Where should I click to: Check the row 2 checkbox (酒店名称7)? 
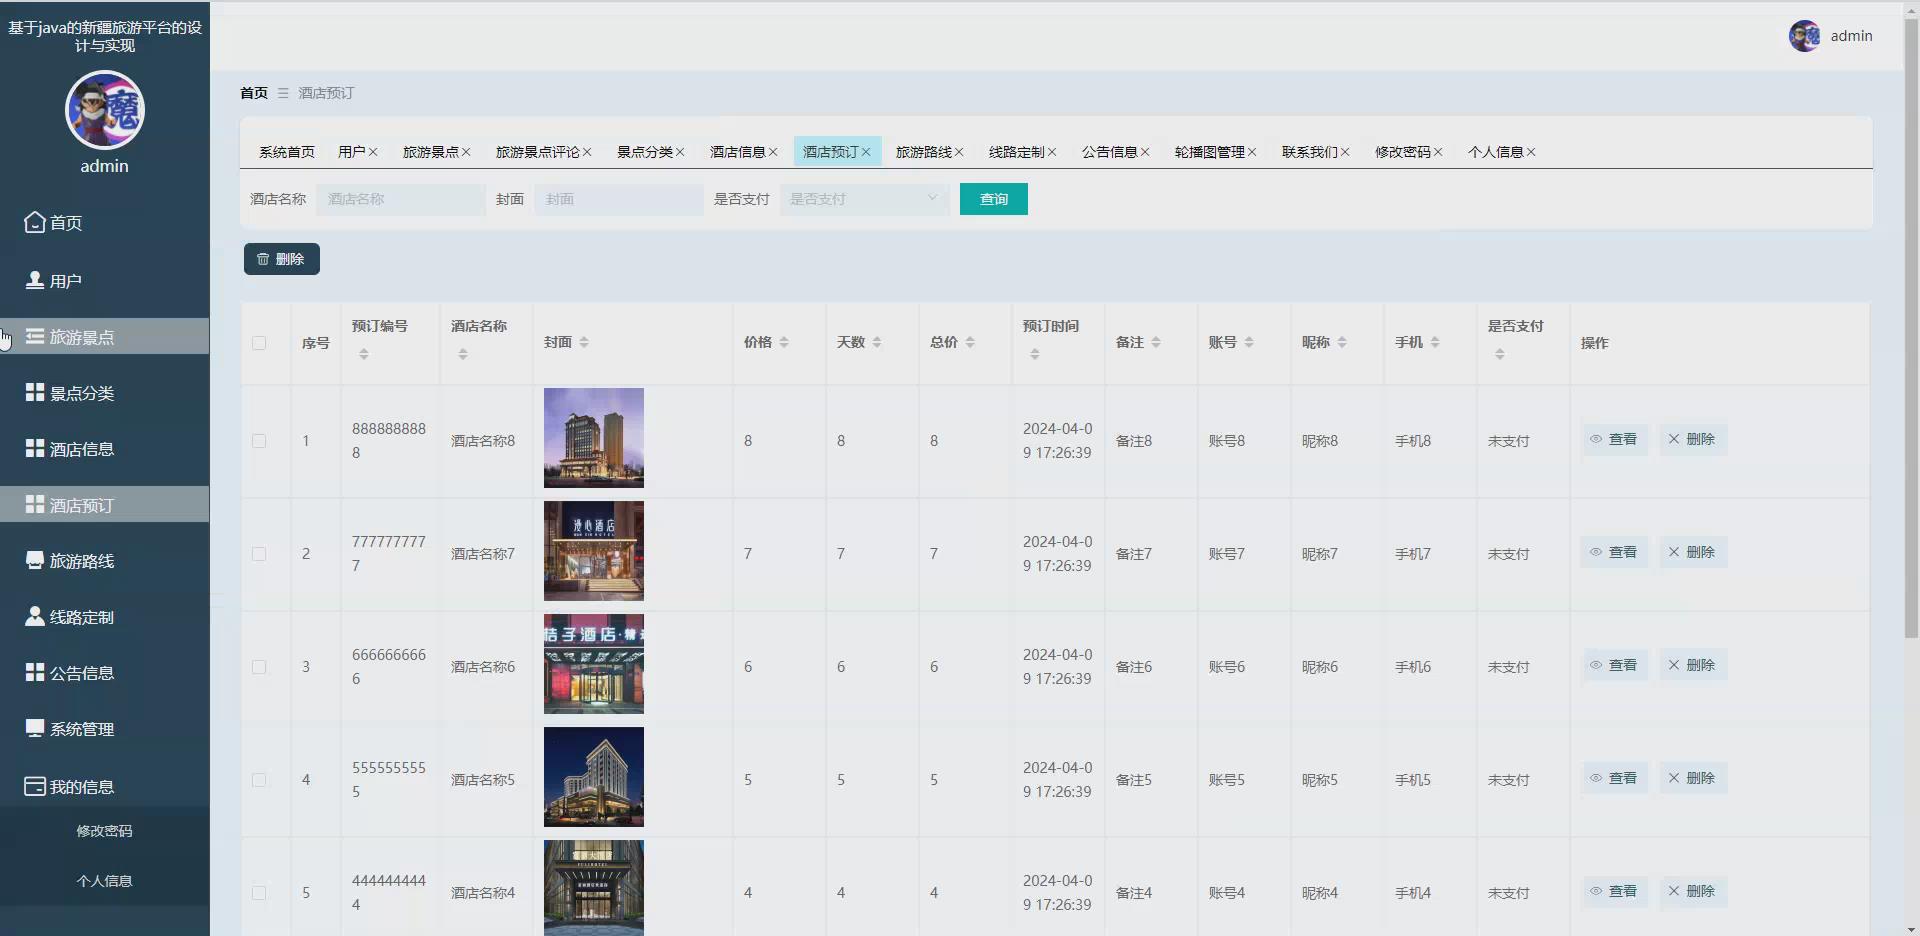[x=259, y=554]
